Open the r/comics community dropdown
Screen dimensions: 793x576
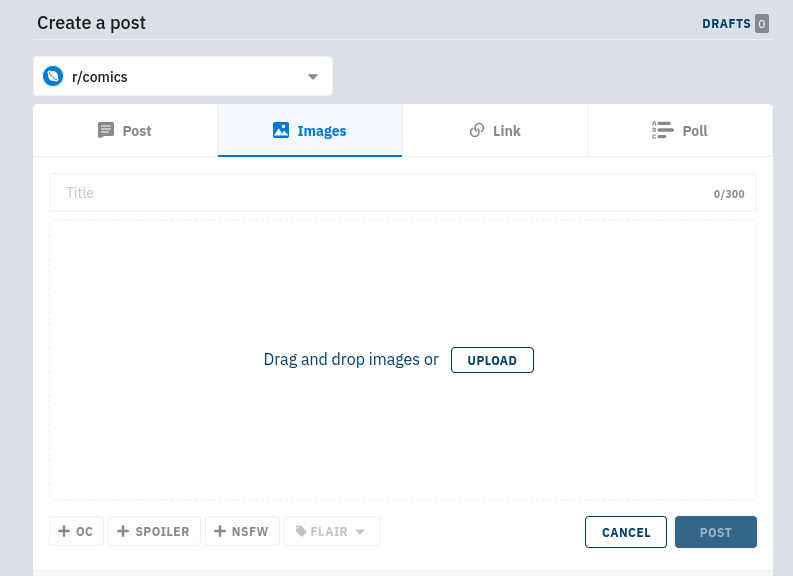(x=183, y=76)
